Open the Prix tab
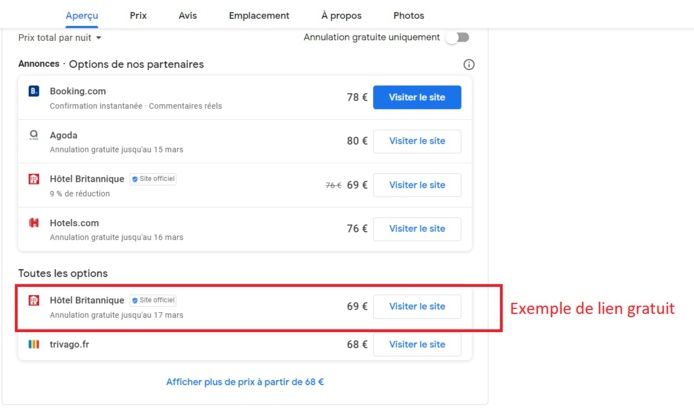The width and height of the screenshot is (694, 411). coord(138,15)
